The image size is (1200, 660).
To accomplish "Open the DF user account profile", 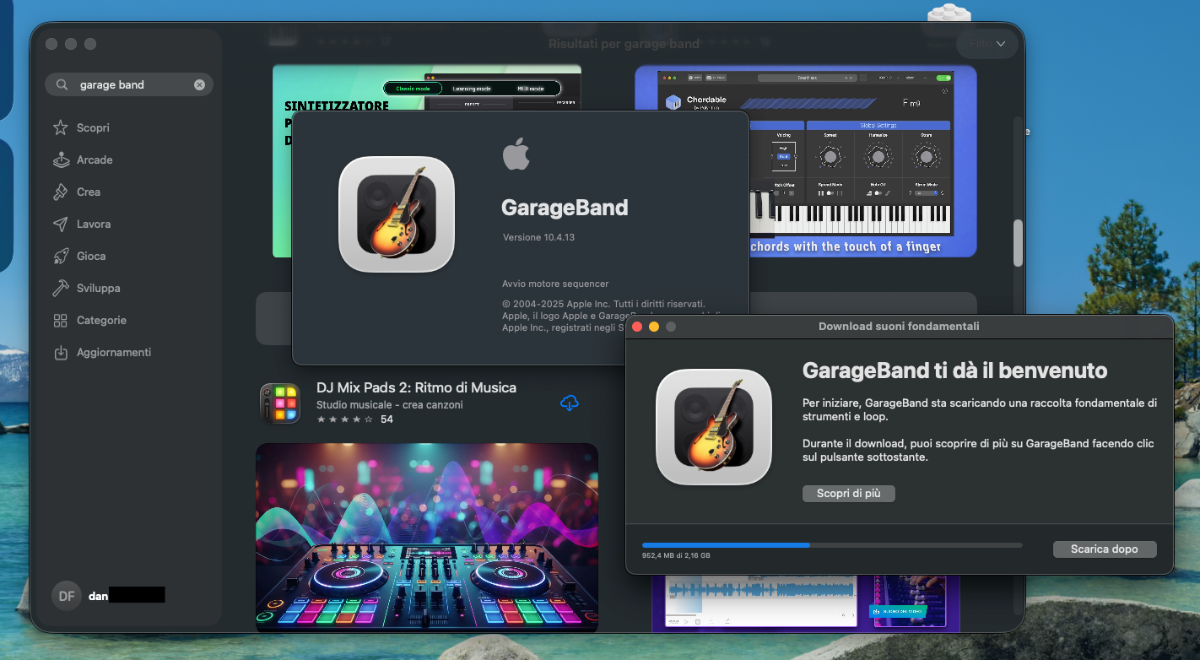I will (x=66, y=595).
